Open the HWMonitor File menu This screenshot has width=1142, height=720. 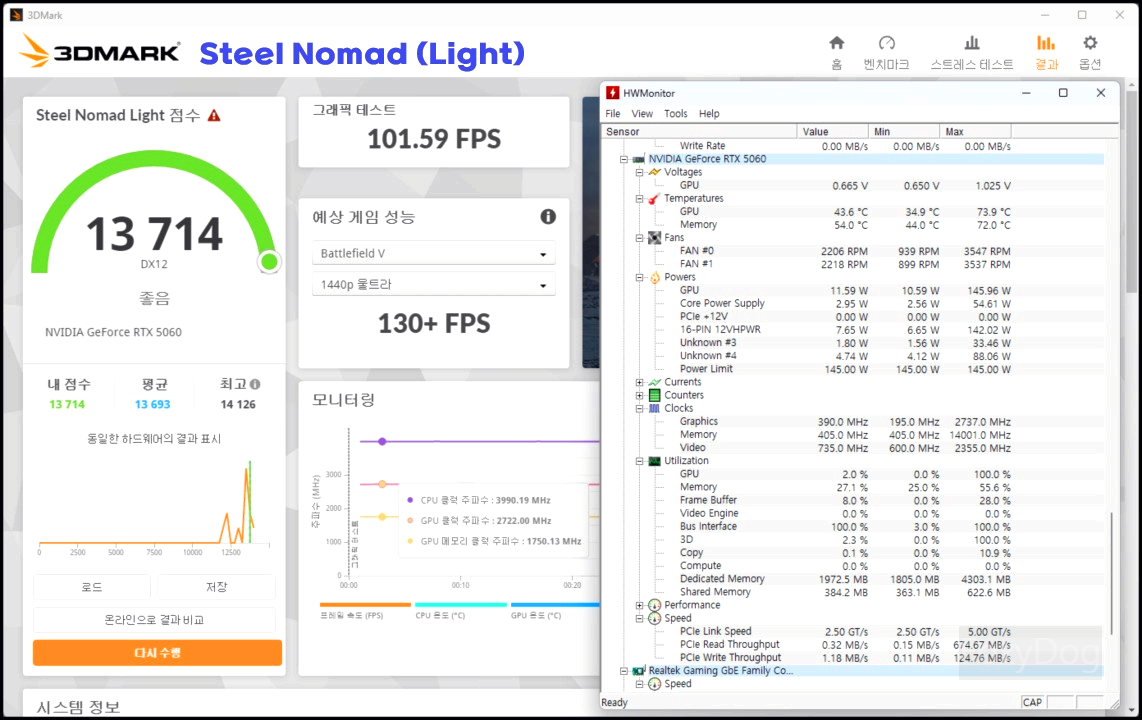613,114
